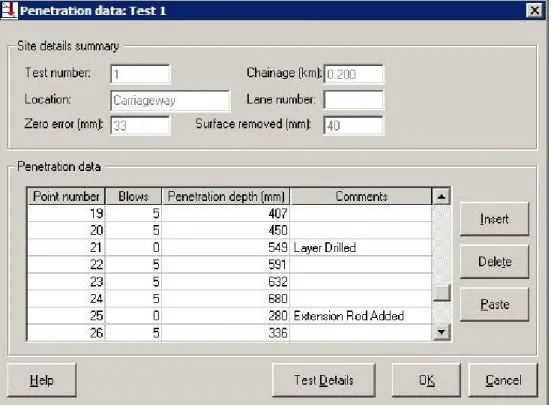Select point number 26 cell

66,332
